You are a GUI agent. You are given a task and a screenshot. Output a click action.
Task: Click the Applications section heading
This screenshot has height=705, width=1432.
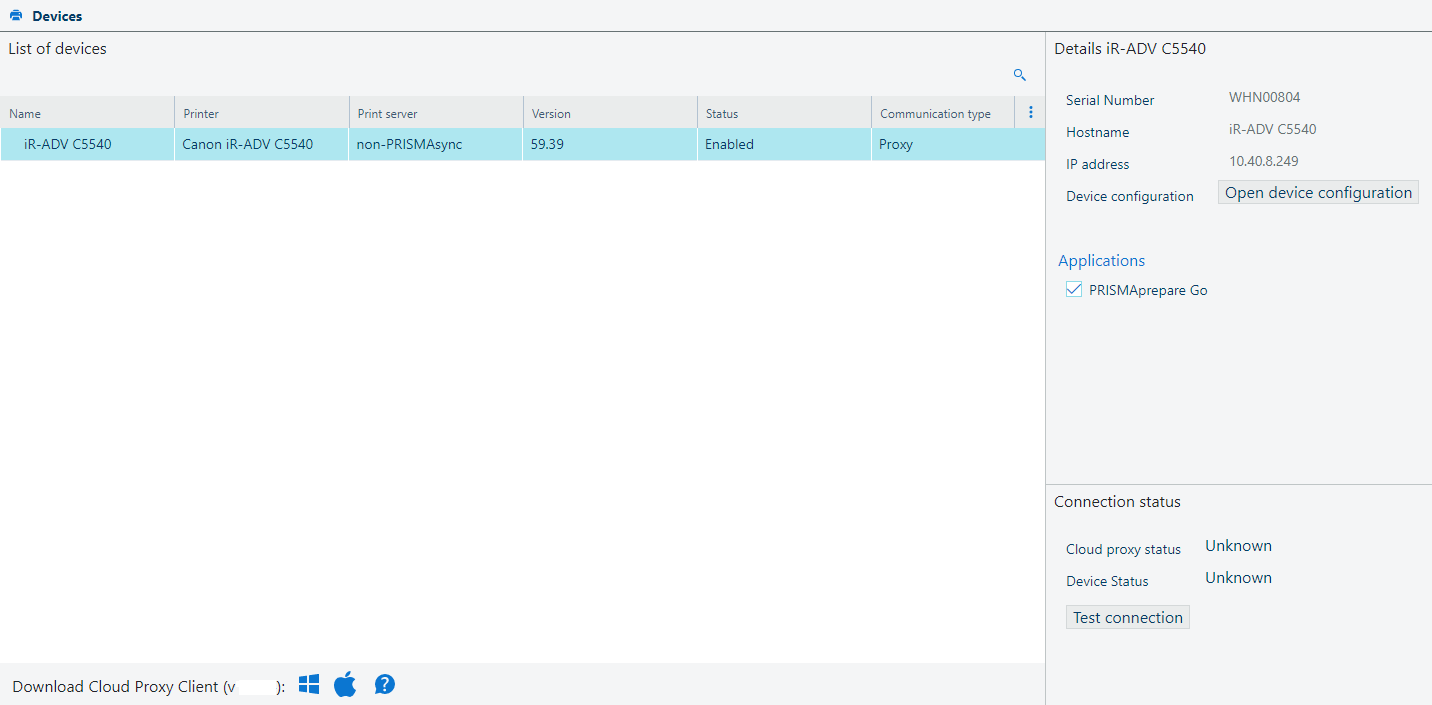pyautogui.click(x=1101, y=260)
